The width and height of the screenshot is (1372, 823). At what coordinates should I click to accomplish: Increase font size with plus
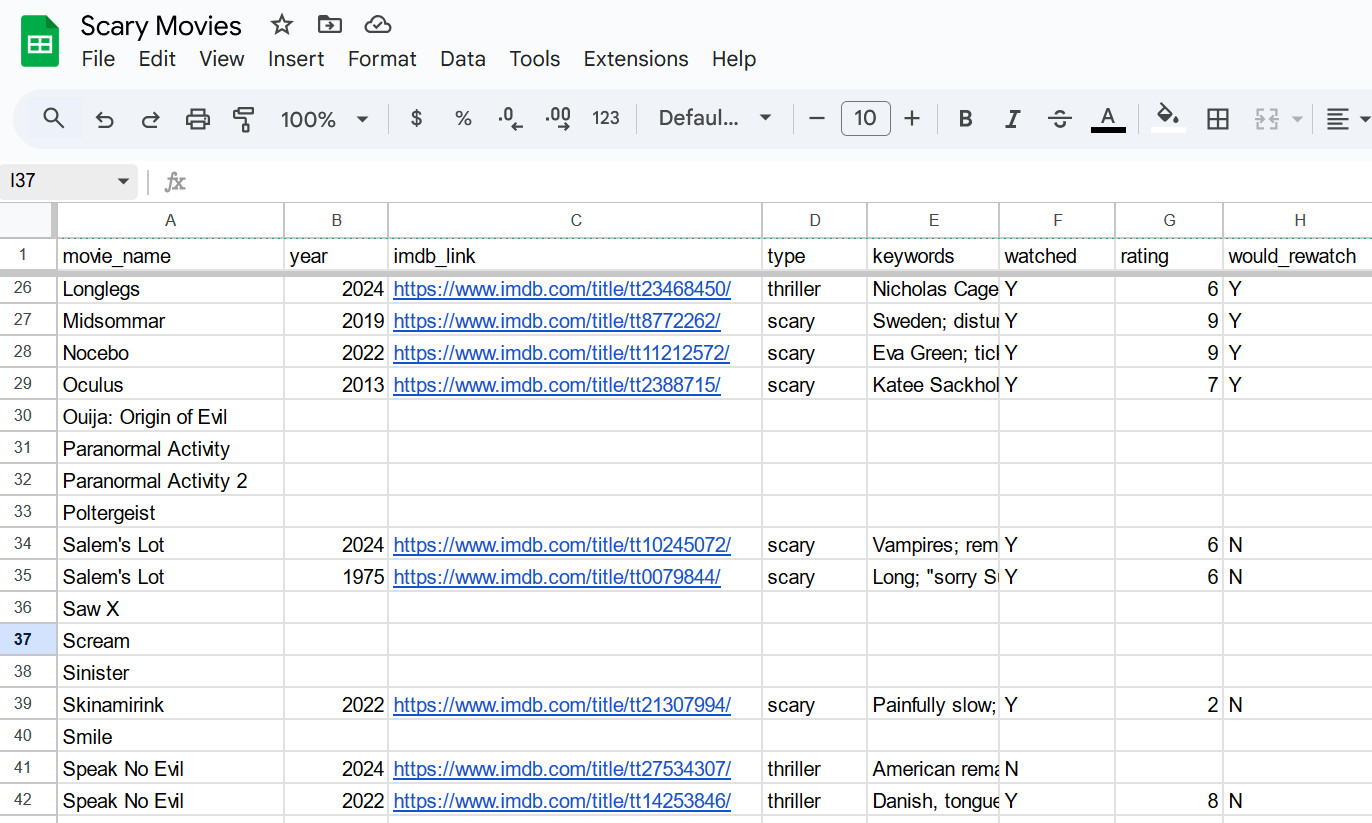tap(912, 119)
